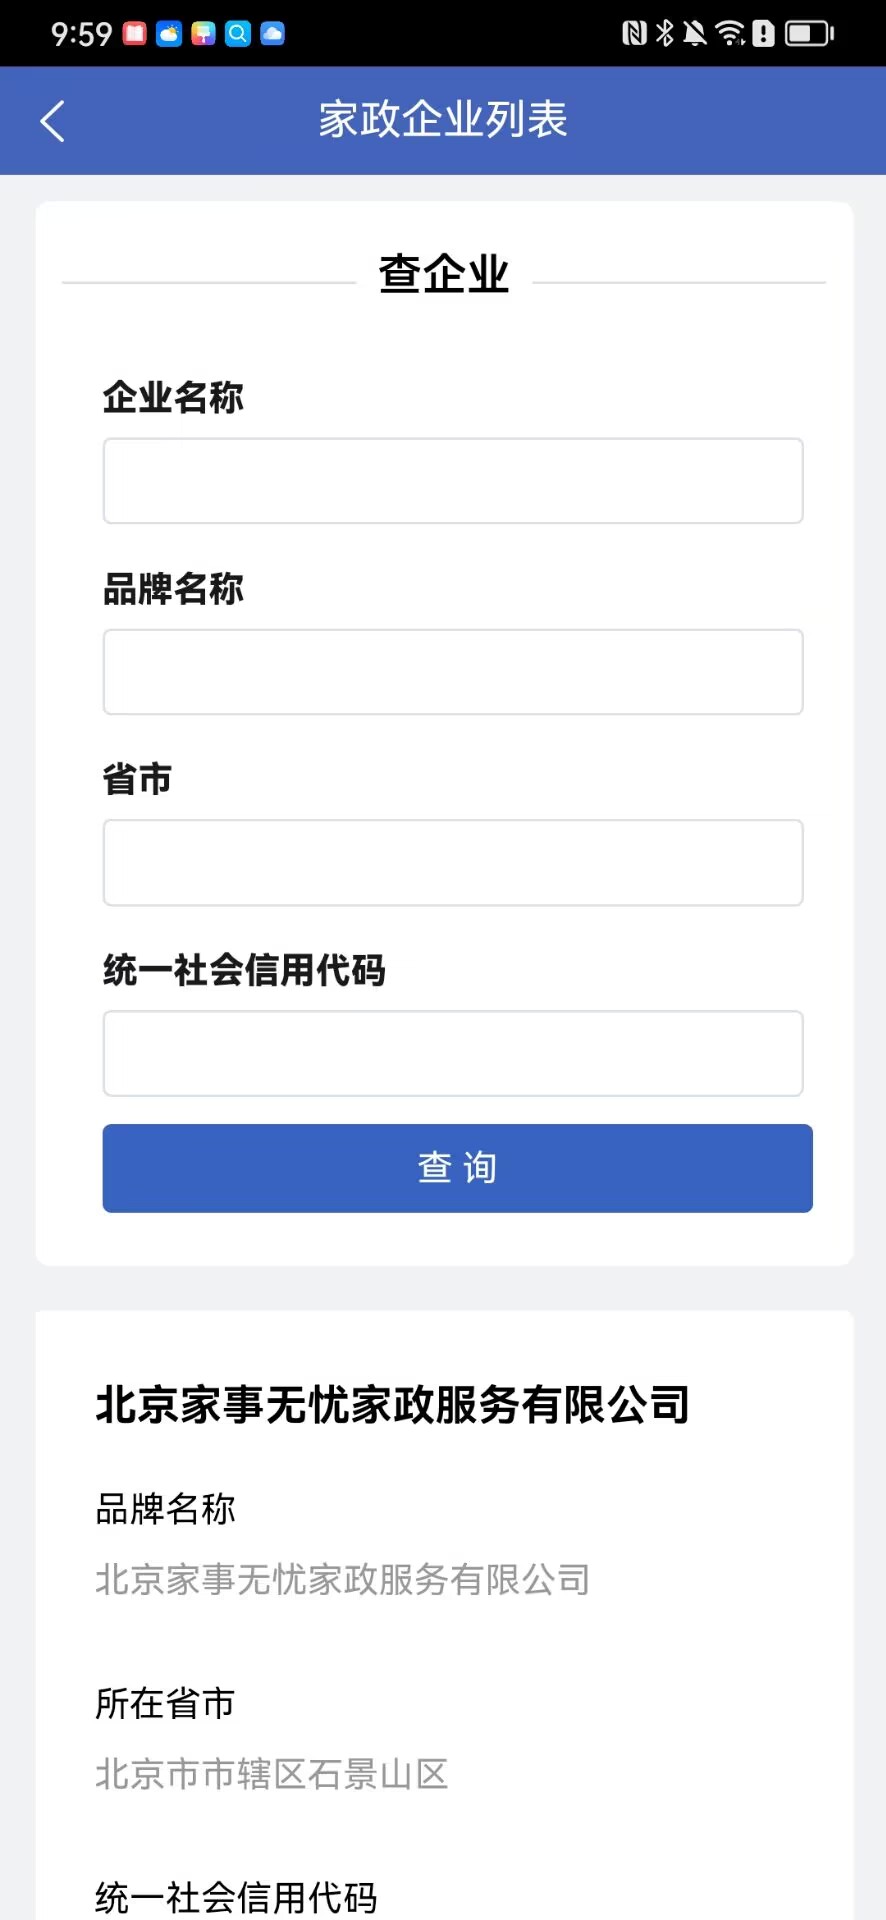The width and height of the screenshot is (886, 1920).
Task: Tap the Wi-Fi status icon
Action: 731,34
